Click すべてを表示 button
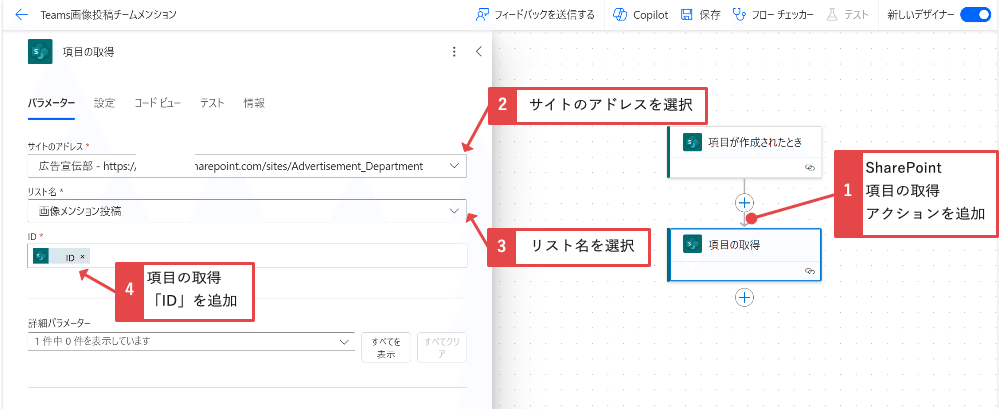Screen dimensions: 1000x410 coord(386,348)
